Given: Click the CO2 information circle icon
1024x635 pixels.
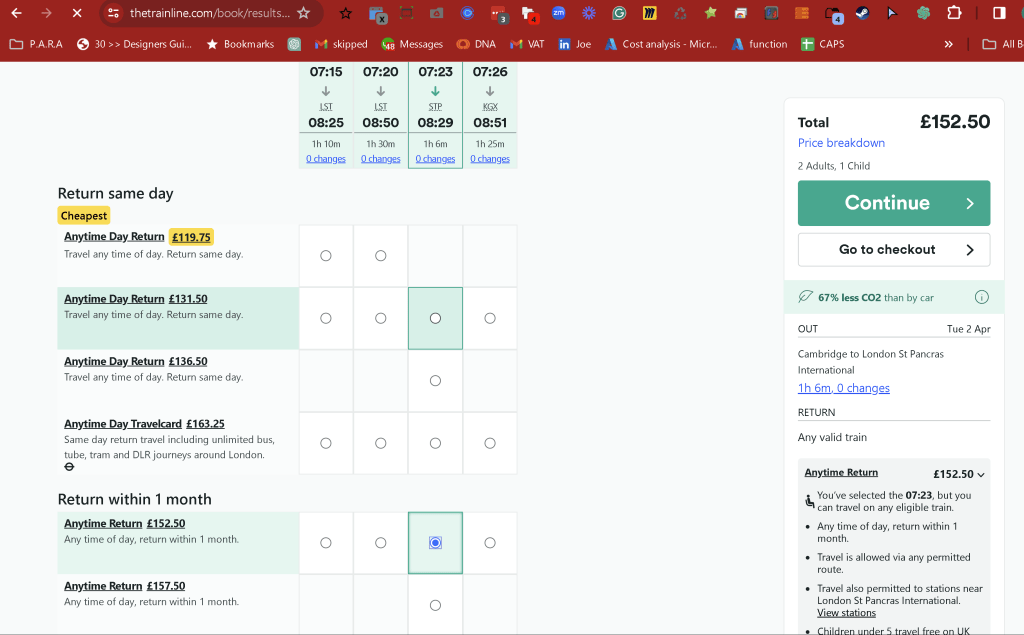Looking at the screenshot, I should tap(981, 297).
